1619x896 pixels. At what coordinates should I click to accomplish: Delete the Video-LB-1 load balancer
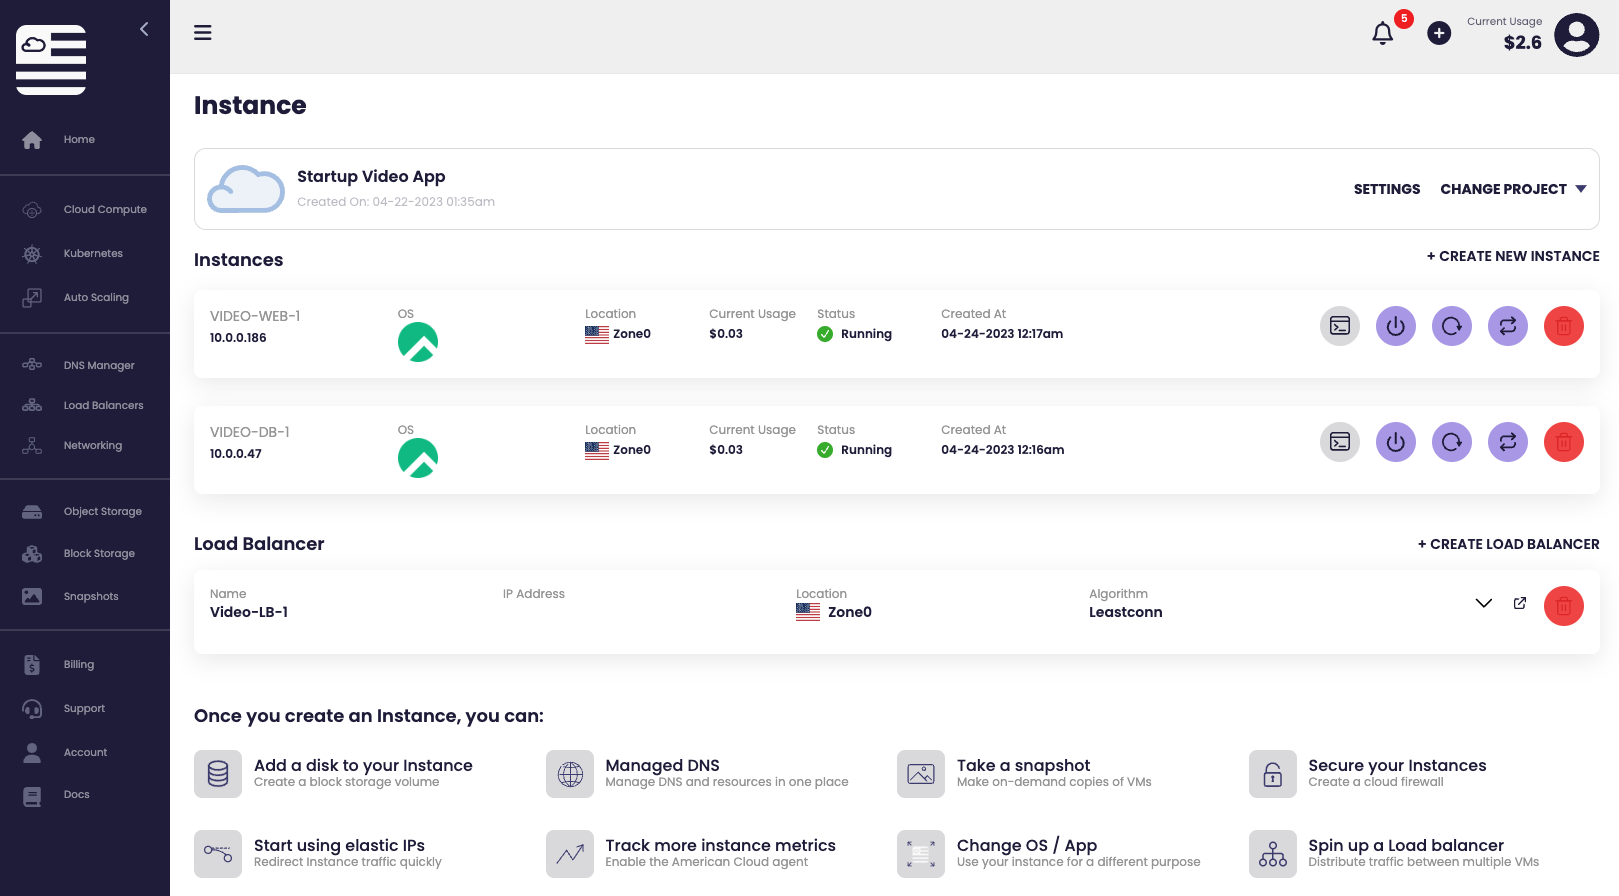click(1563, 606)
